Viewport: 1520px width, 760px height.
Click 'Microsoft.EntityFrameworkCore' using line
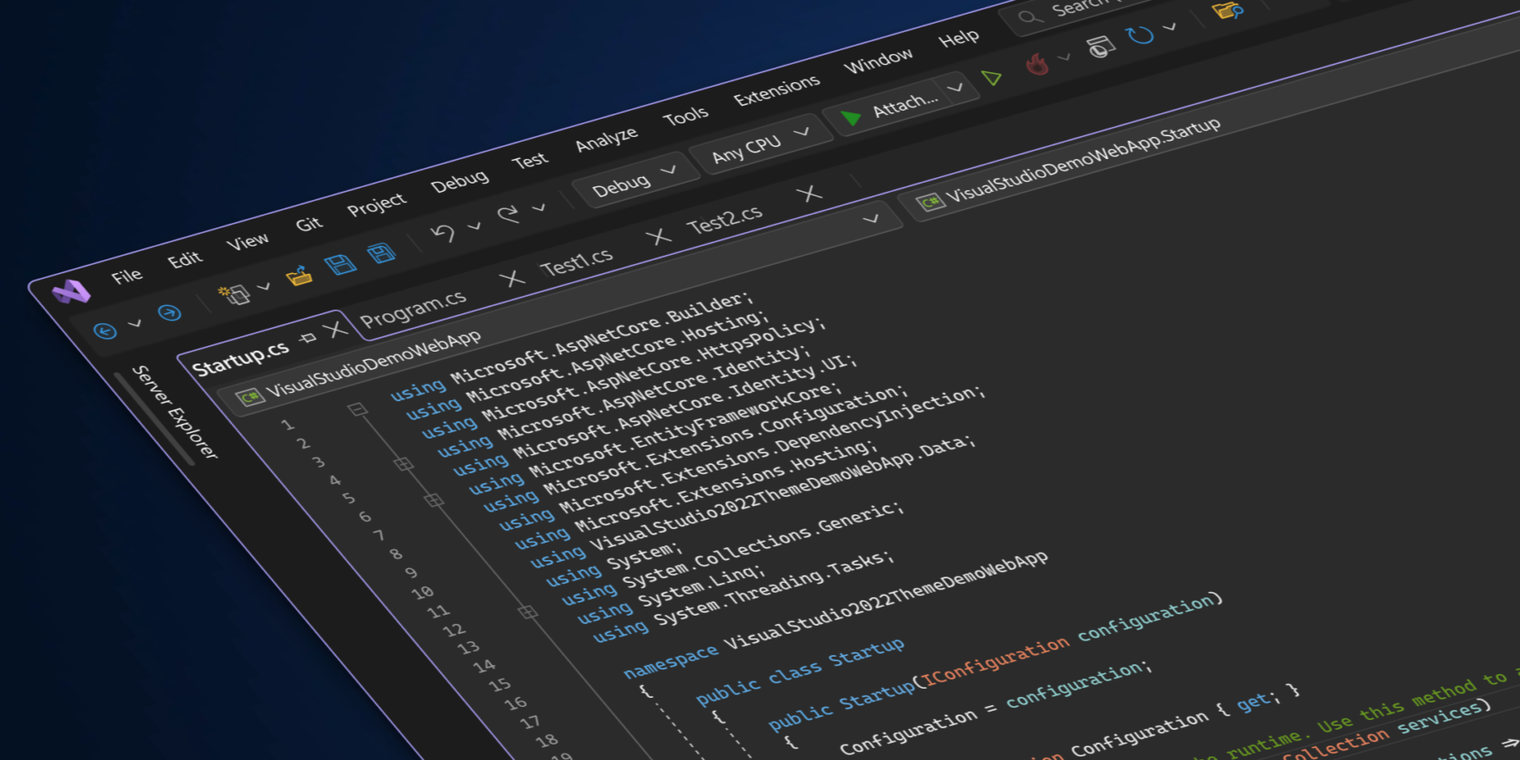coord(683,432)
